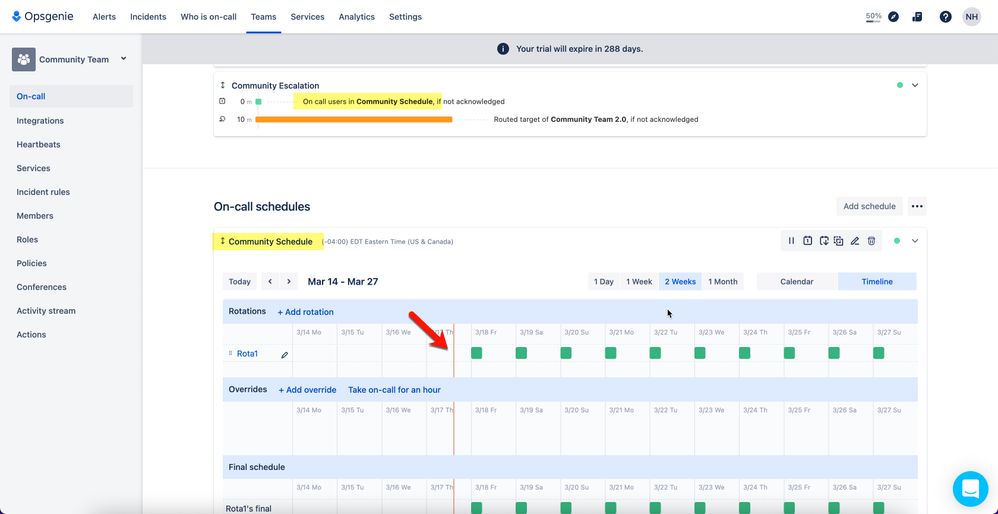Edit Community Schedule with the pencil icon
The image size is (998, 514).
[855, 240]
